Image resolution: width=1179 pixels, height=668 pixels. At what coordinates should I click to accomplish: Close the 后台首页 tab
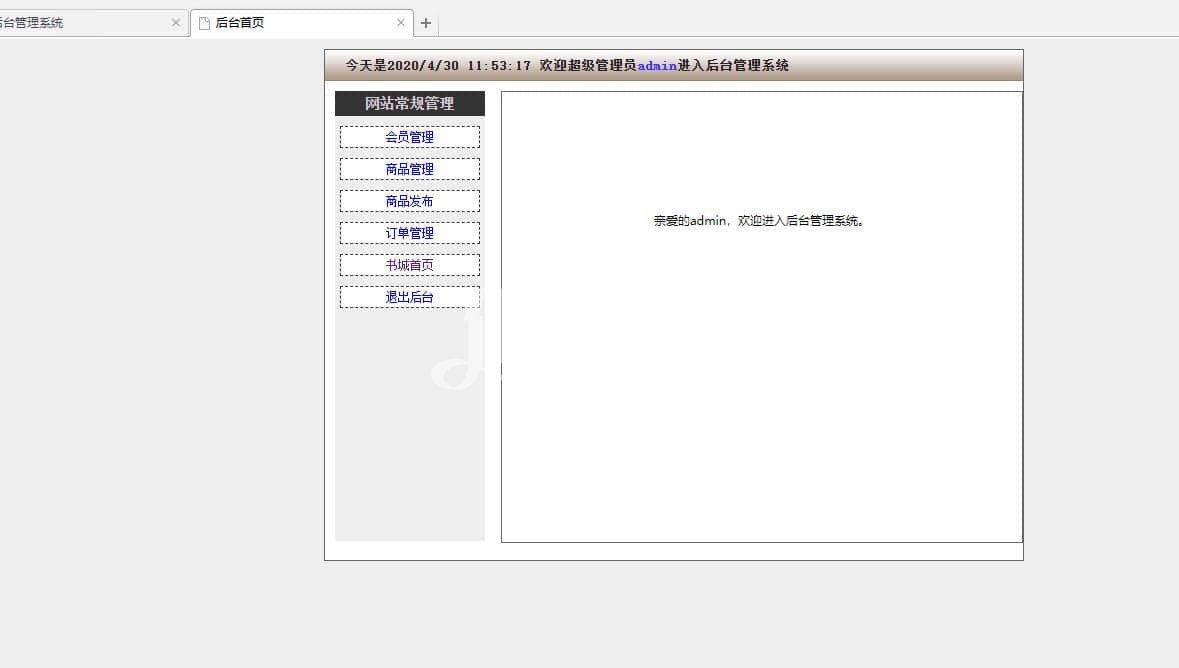[401, 23]
